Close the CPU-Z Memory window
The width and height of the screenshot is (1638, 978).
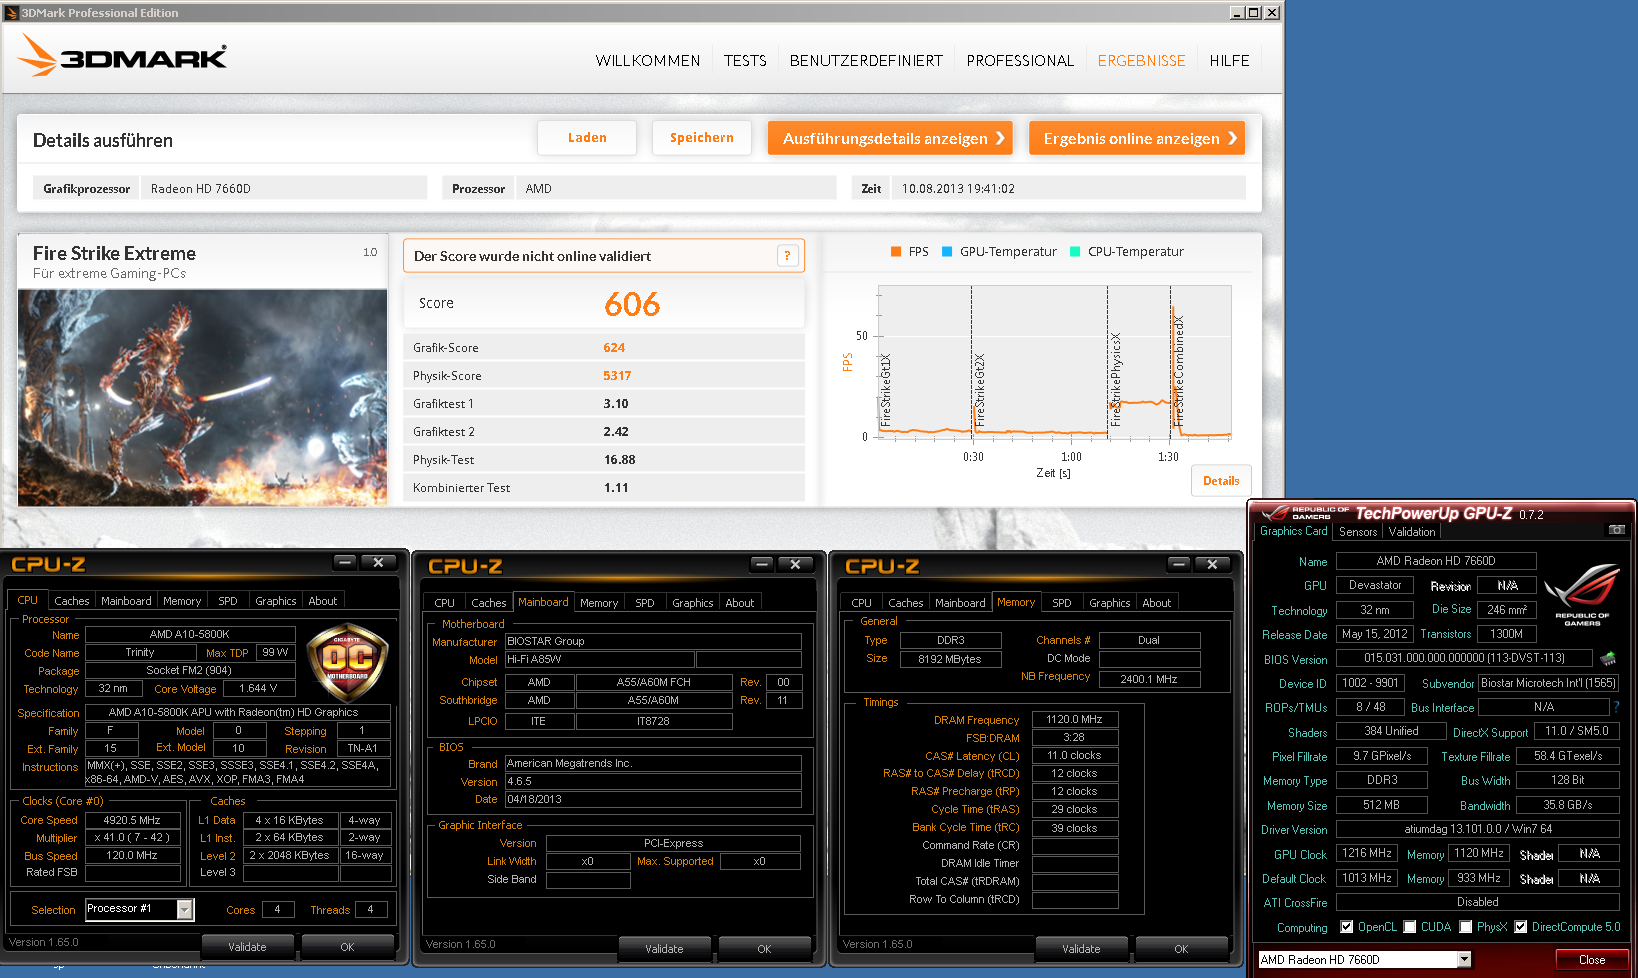pos(1213,565)
